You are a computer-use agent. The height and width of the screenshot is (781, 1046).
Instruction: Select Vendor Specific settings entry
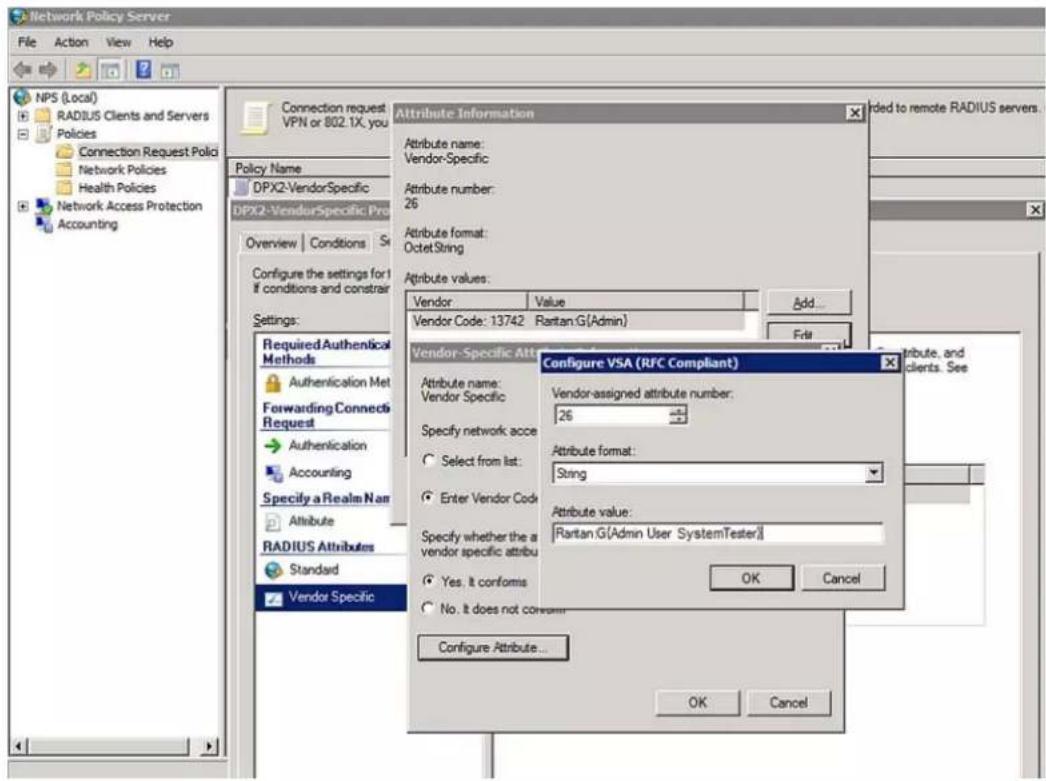331,597
